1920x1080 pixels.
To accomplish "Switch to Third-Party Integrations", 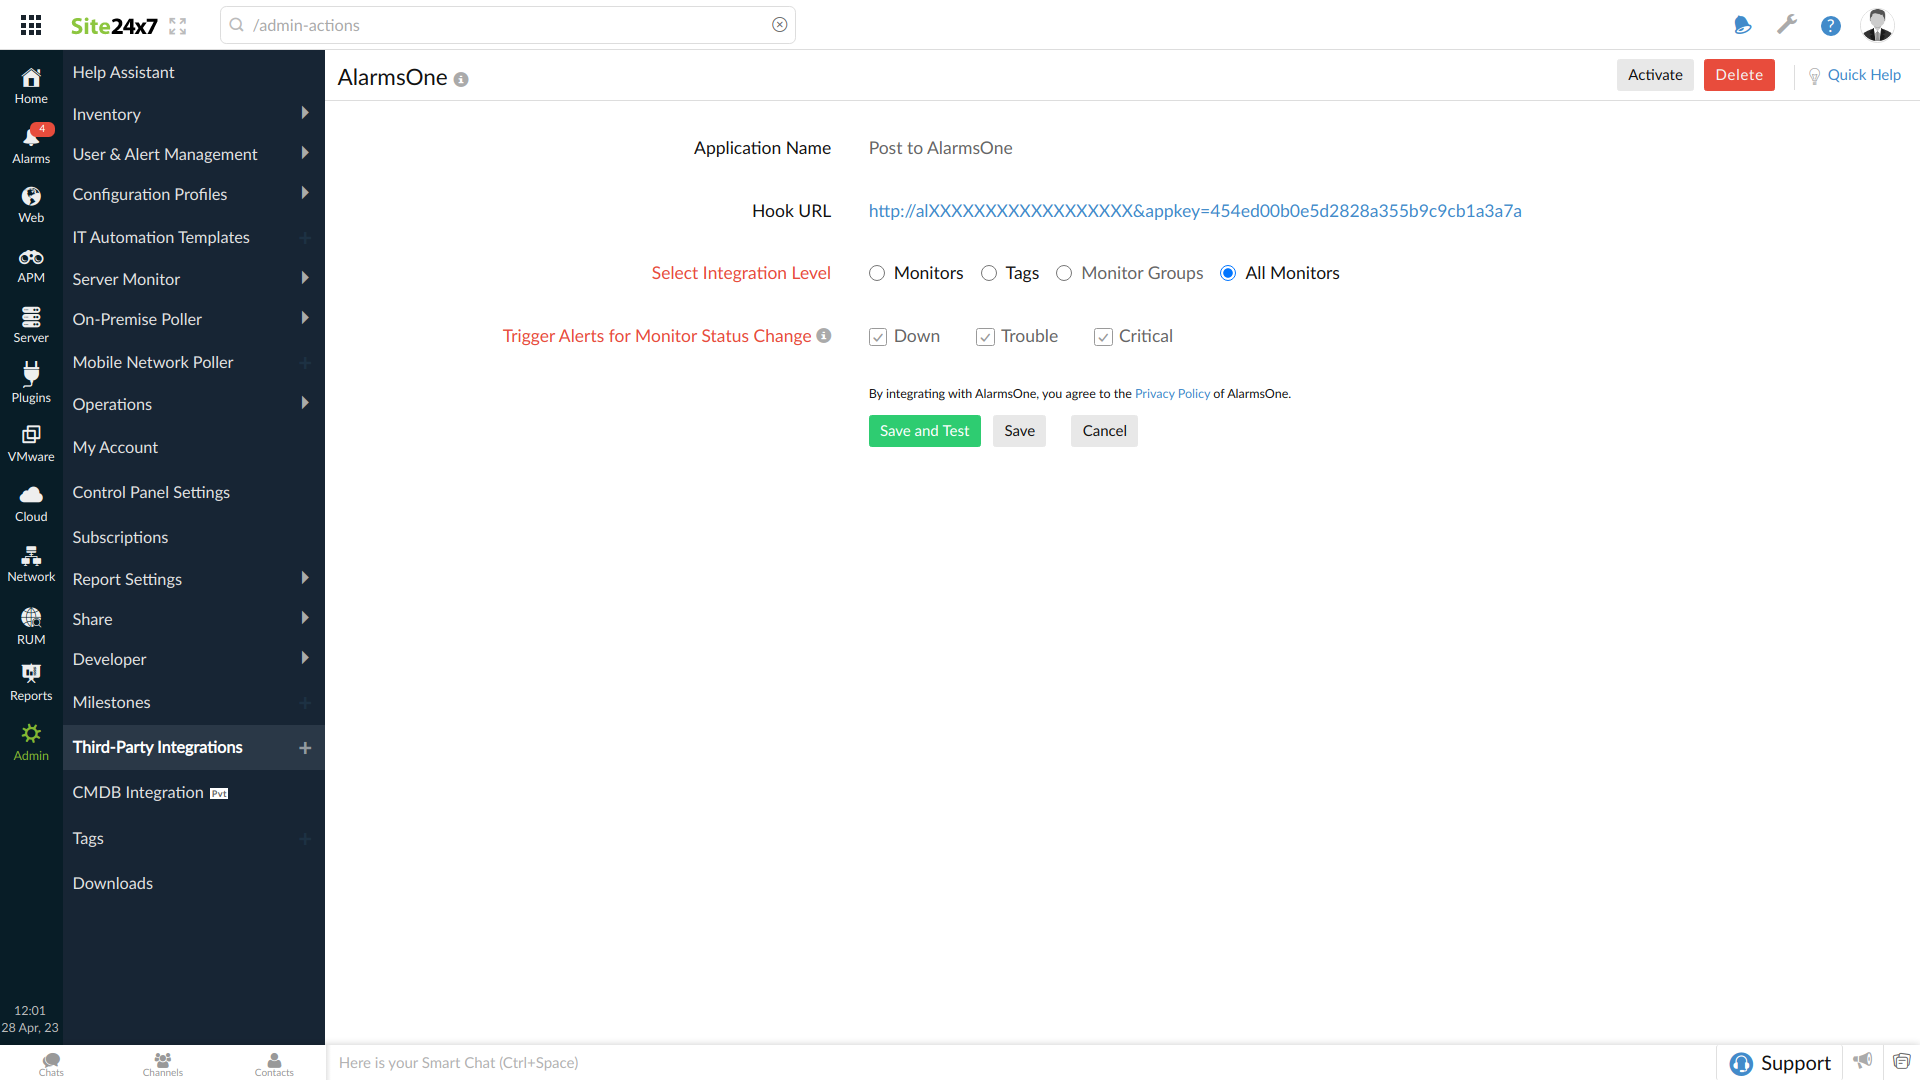I will click(158, 747).
